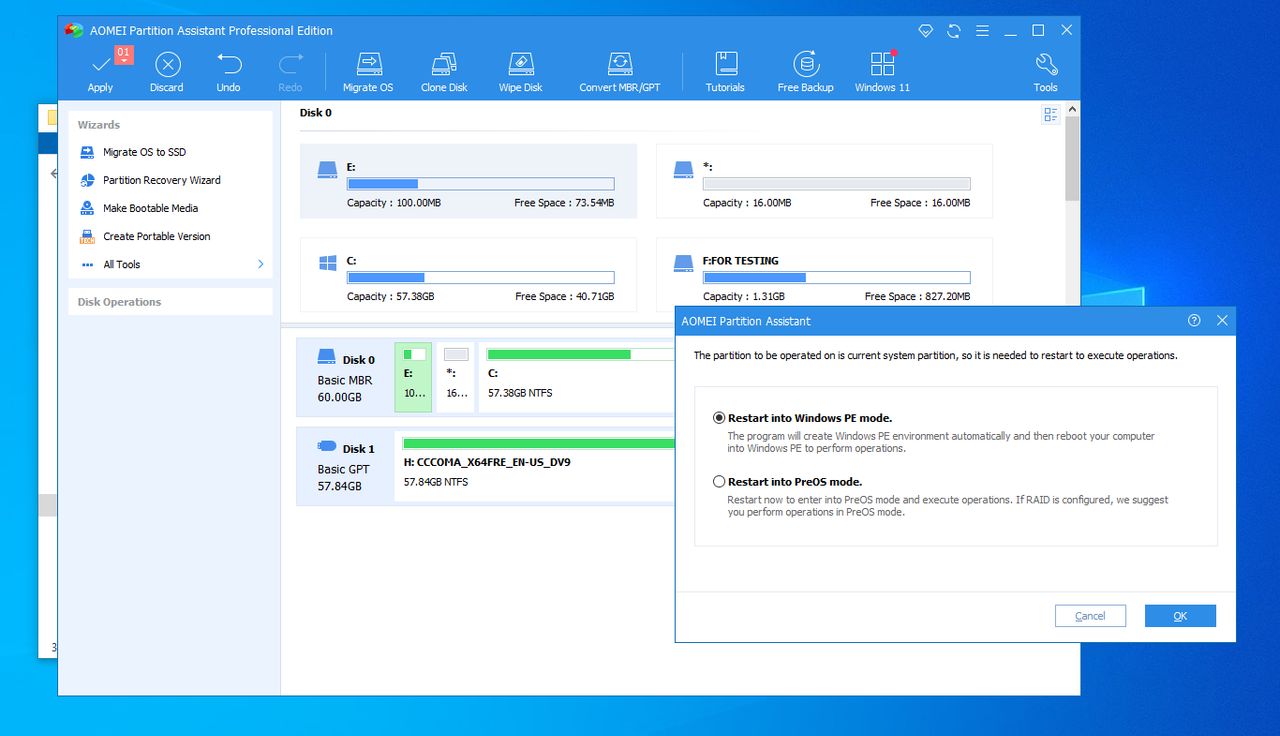
Task: Cancel the restart dialog
Action: [x=1090, y=616]
